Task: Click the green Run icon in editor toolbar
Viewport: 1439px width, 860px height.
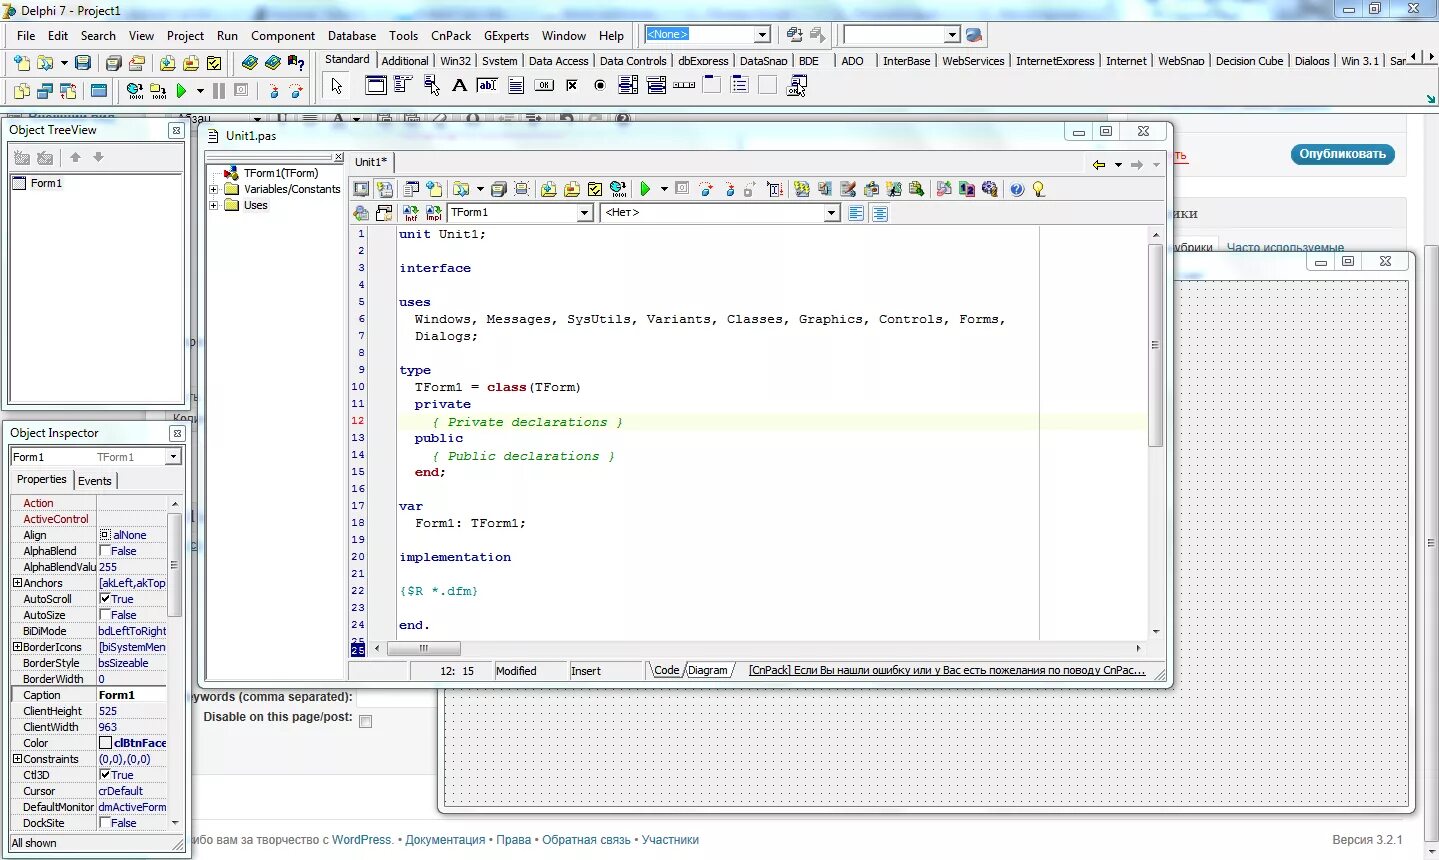Action: coord(646,189)
